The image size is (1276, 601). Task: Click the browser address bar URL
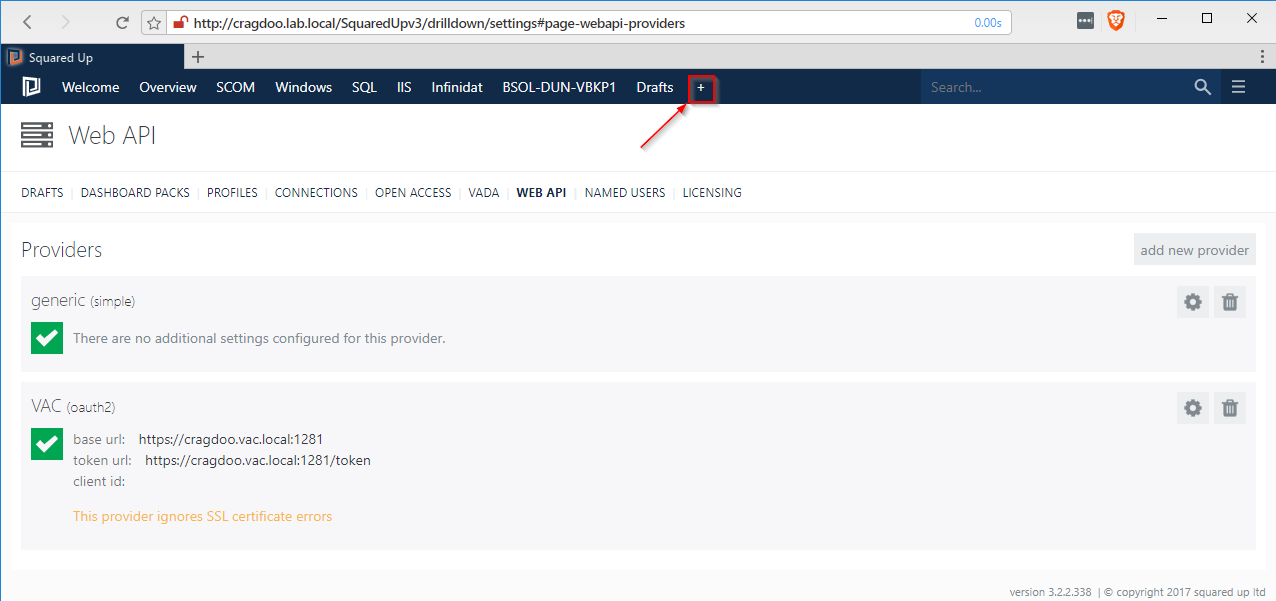tap(440, 22)
